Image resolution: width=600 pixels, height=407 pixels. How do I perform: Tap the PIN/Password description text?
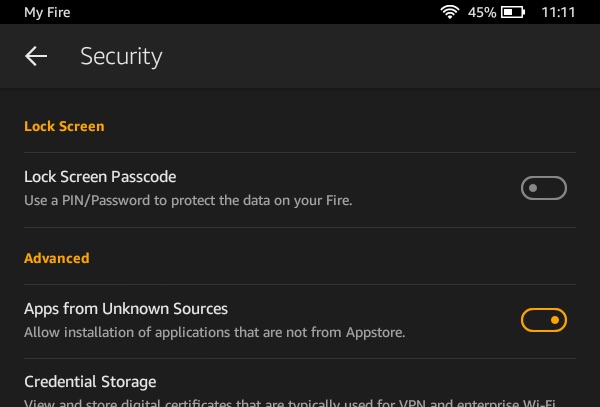pyautogui.click(x=188, y=200)
